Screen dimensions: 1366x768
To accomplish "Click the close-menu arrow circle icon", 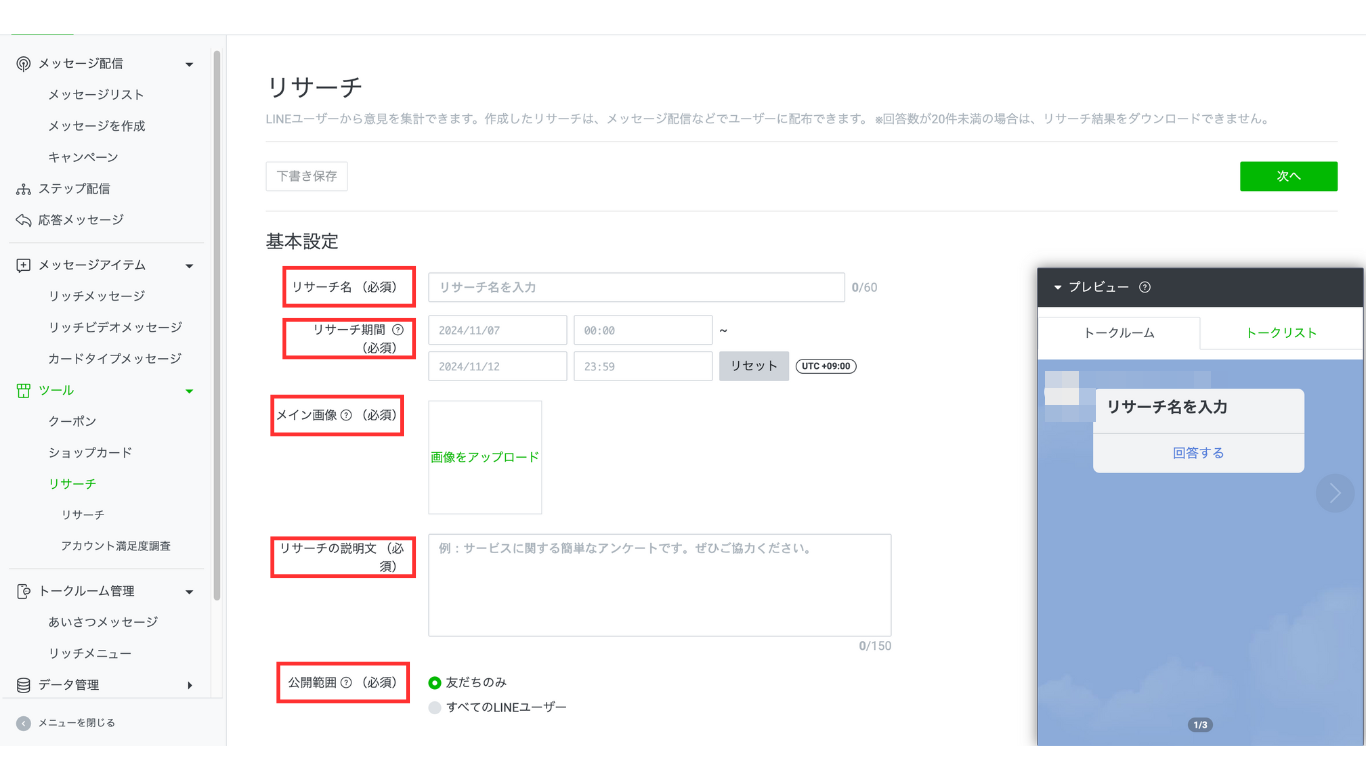I will coord(24,723).
